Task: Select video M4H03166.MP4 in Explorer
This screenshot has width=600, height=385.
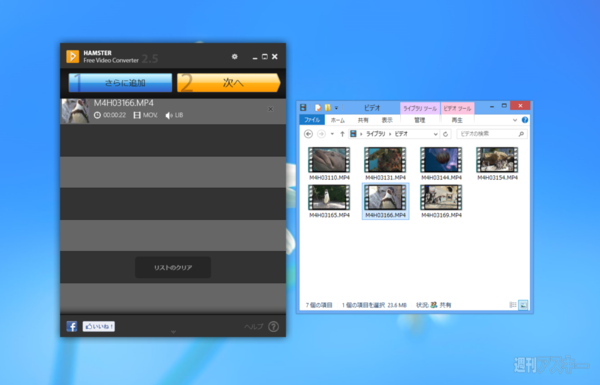Action: tap(385, 201)
